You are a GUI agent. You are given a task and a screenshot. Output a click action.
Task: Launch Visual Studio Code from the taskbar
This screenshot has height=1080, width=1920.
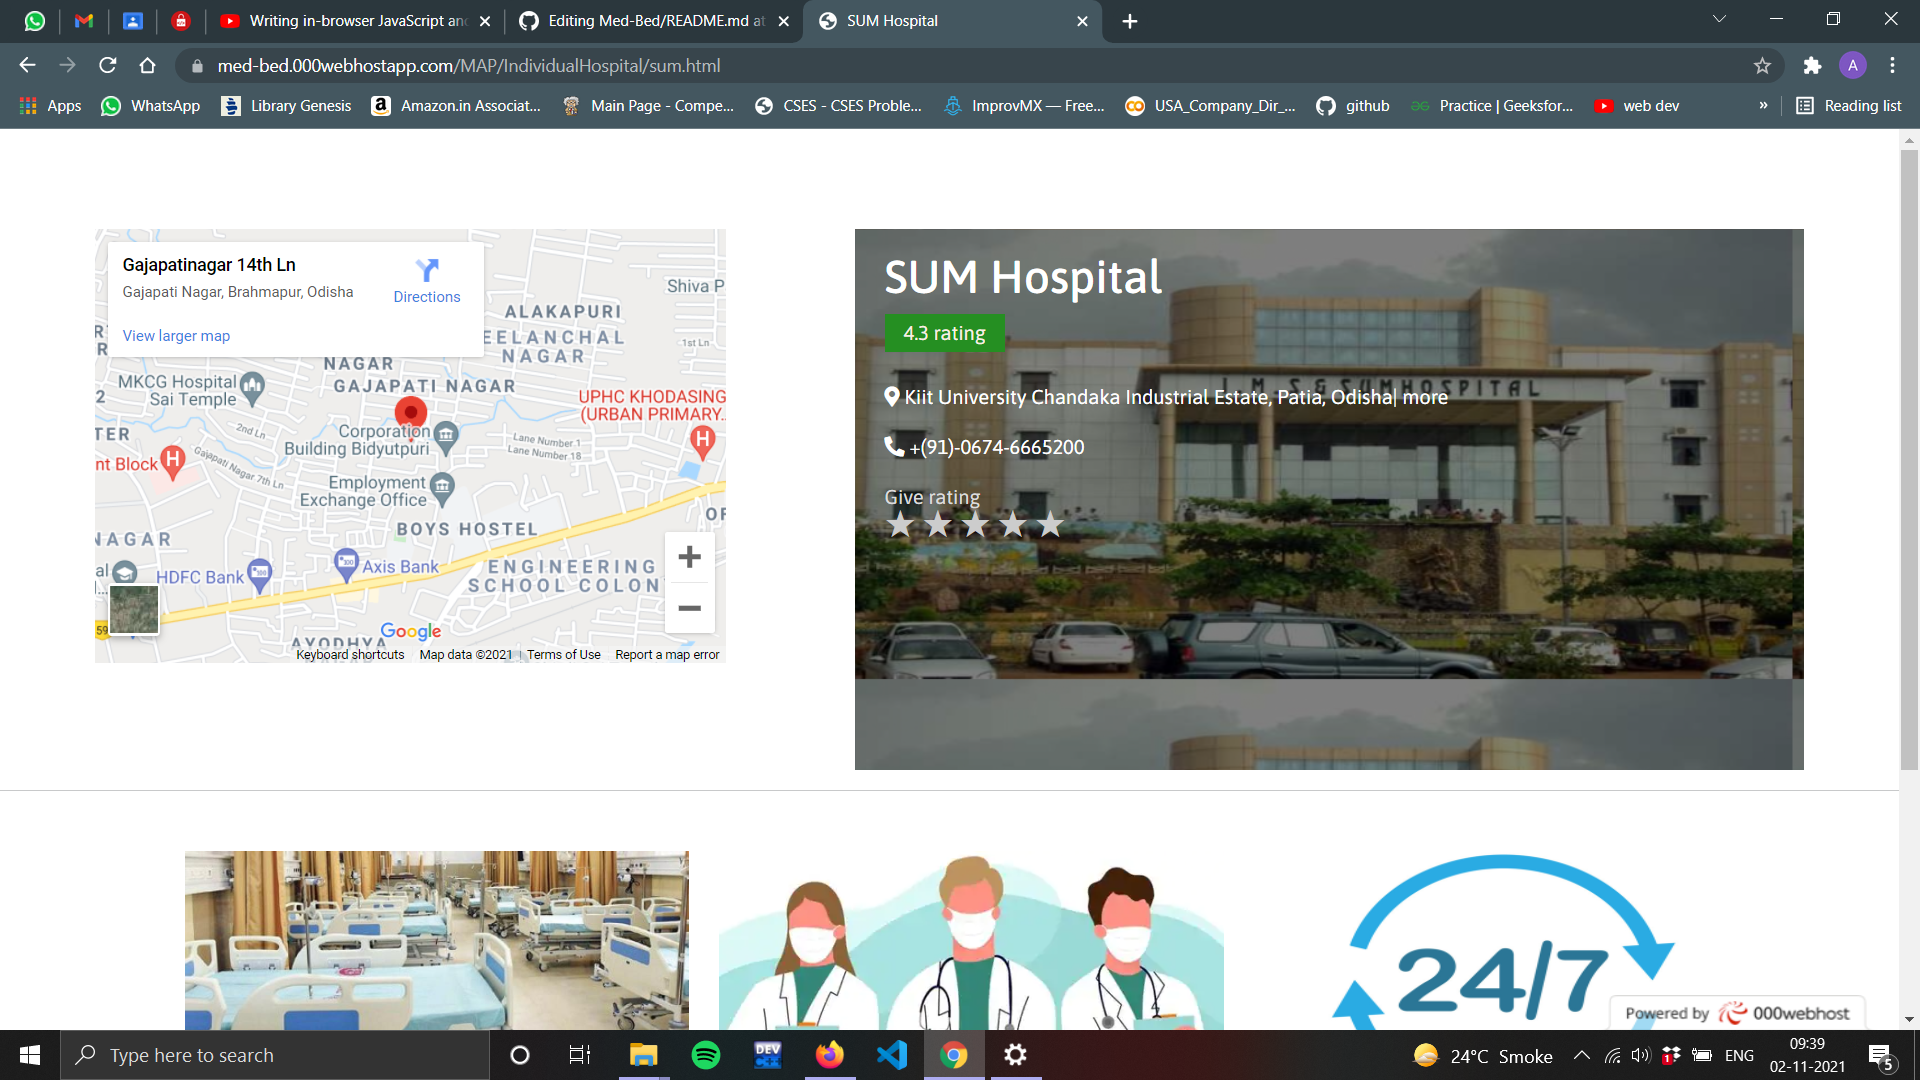click(892, 1055)
